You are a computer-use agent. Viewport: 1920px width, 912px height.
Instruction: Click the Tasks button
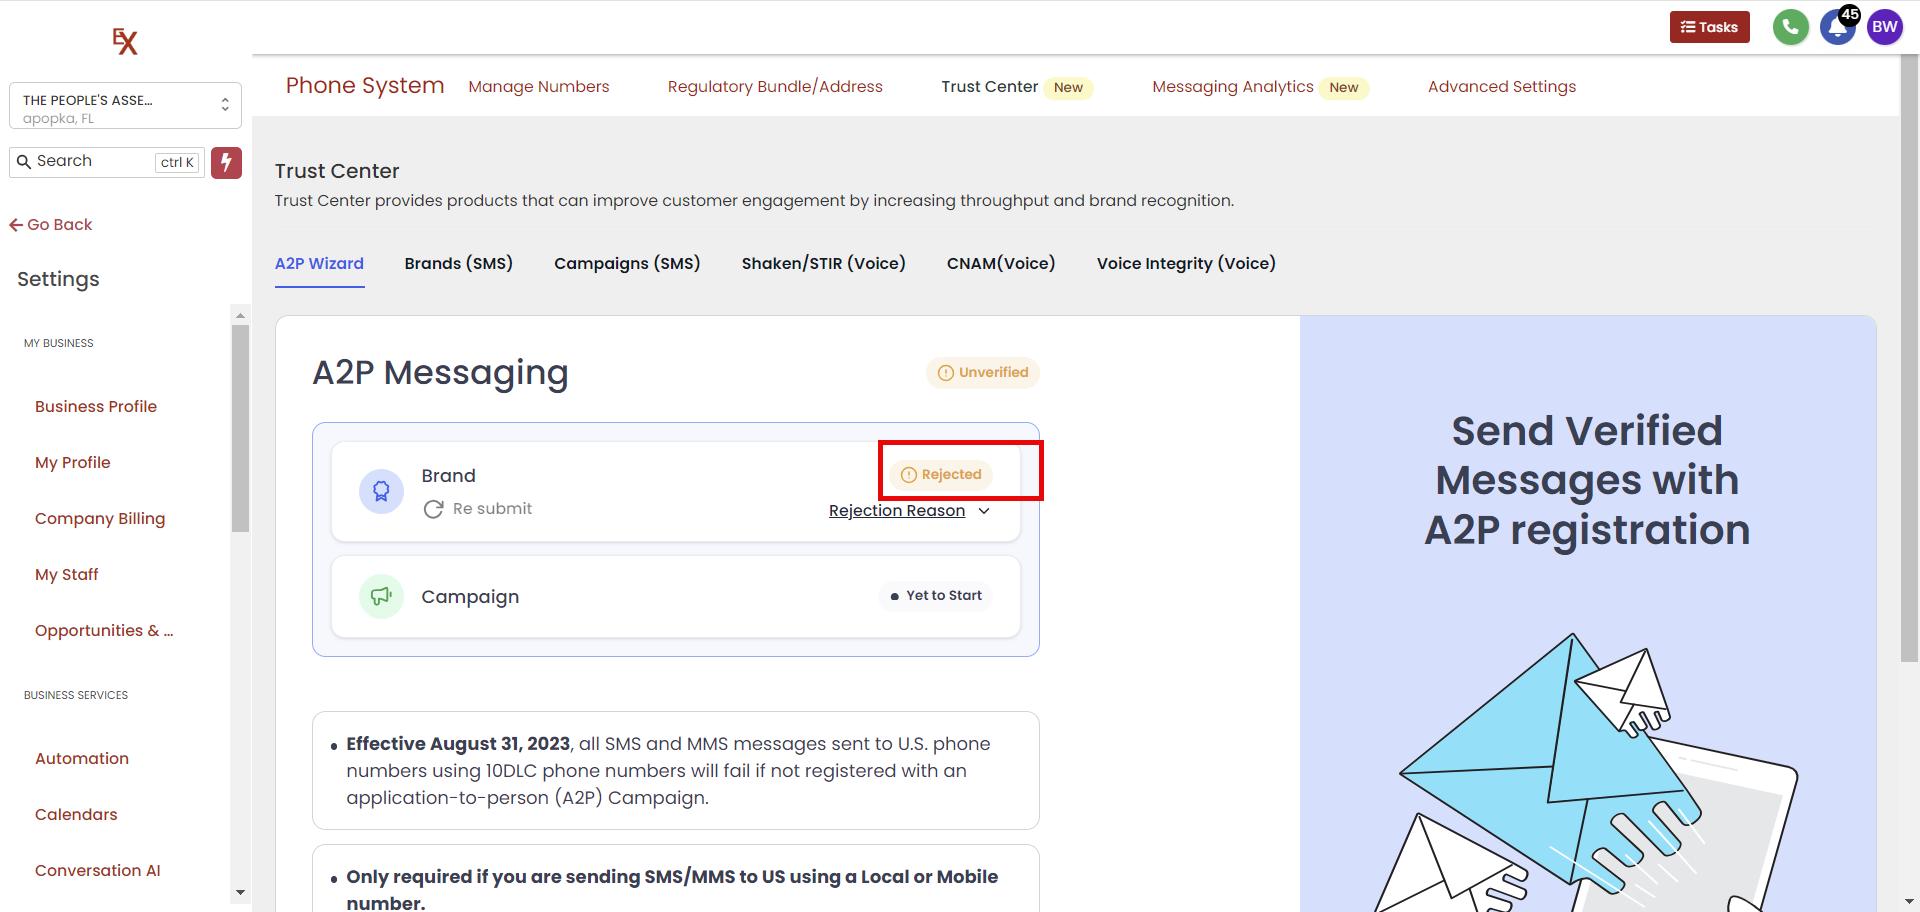pos(1709,27)
